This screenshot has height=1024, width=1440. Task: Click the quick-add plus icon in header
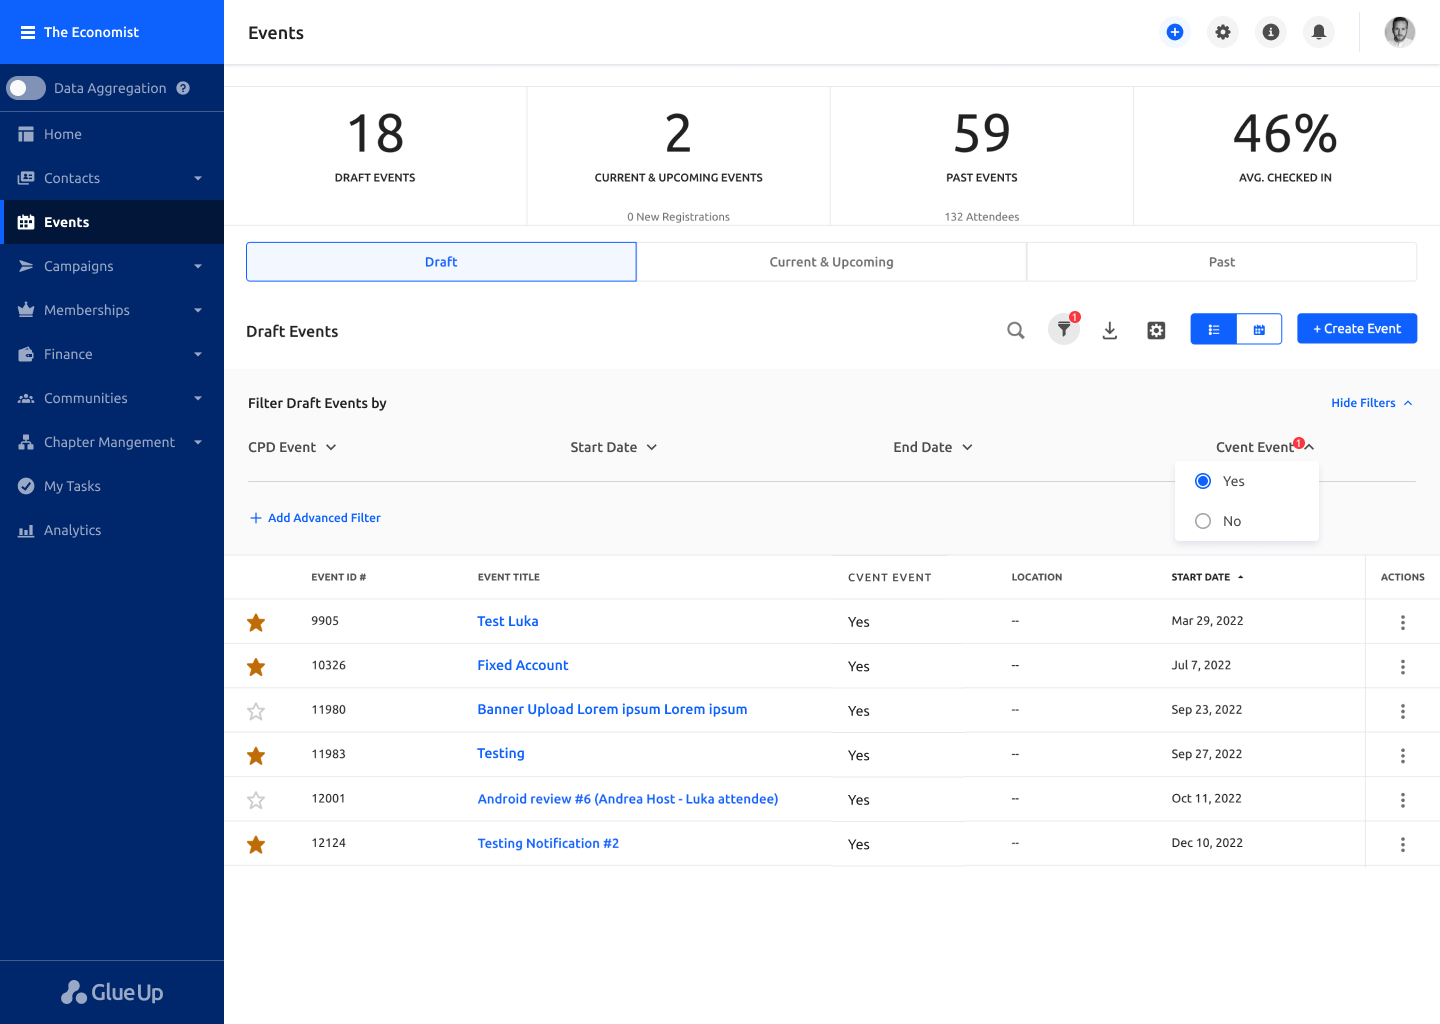[x=1174, y=31]
